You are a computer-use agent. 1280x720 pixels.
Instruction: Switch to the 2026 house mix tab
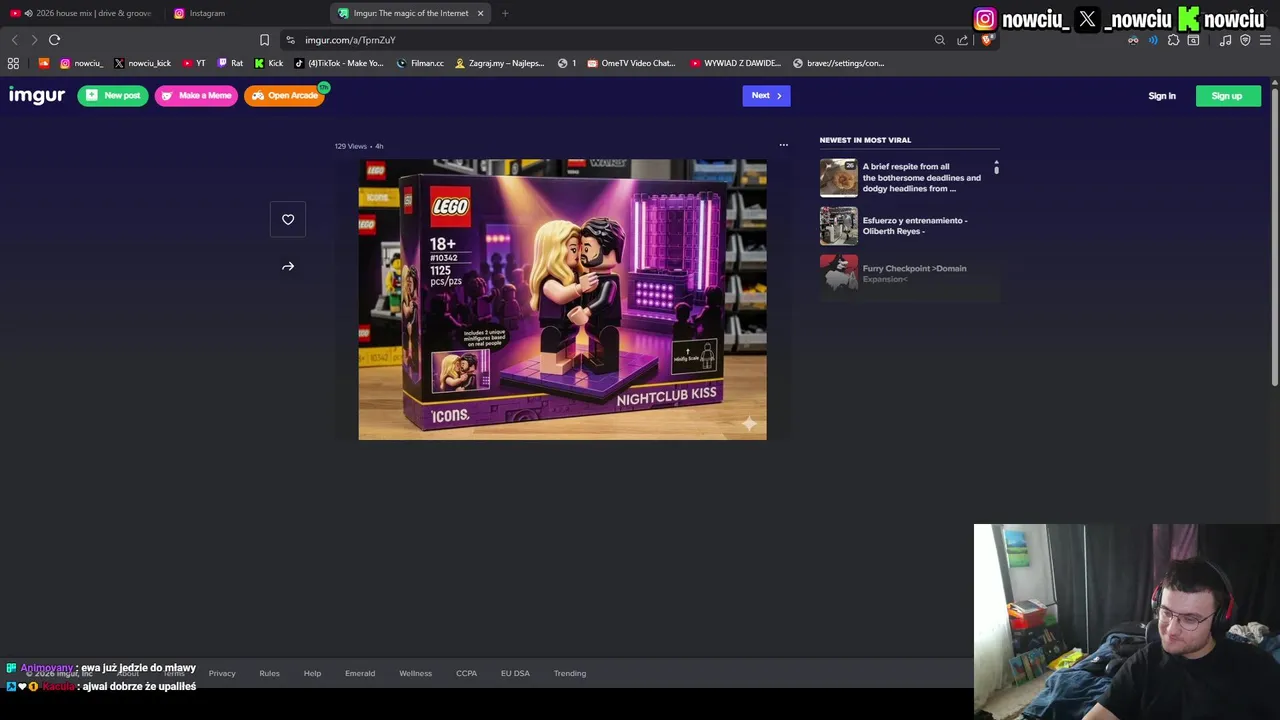click(80, 13)
